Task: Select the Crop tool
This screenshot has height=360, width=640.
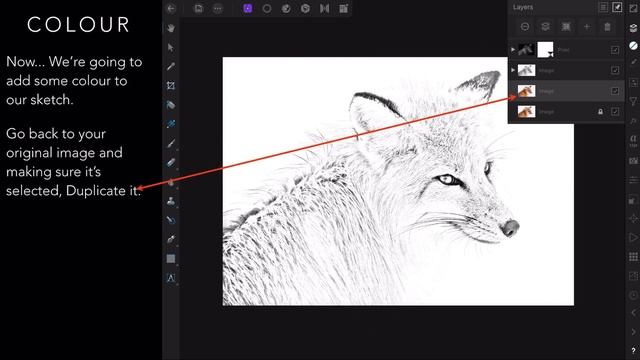Action: [x=171, y=85]
